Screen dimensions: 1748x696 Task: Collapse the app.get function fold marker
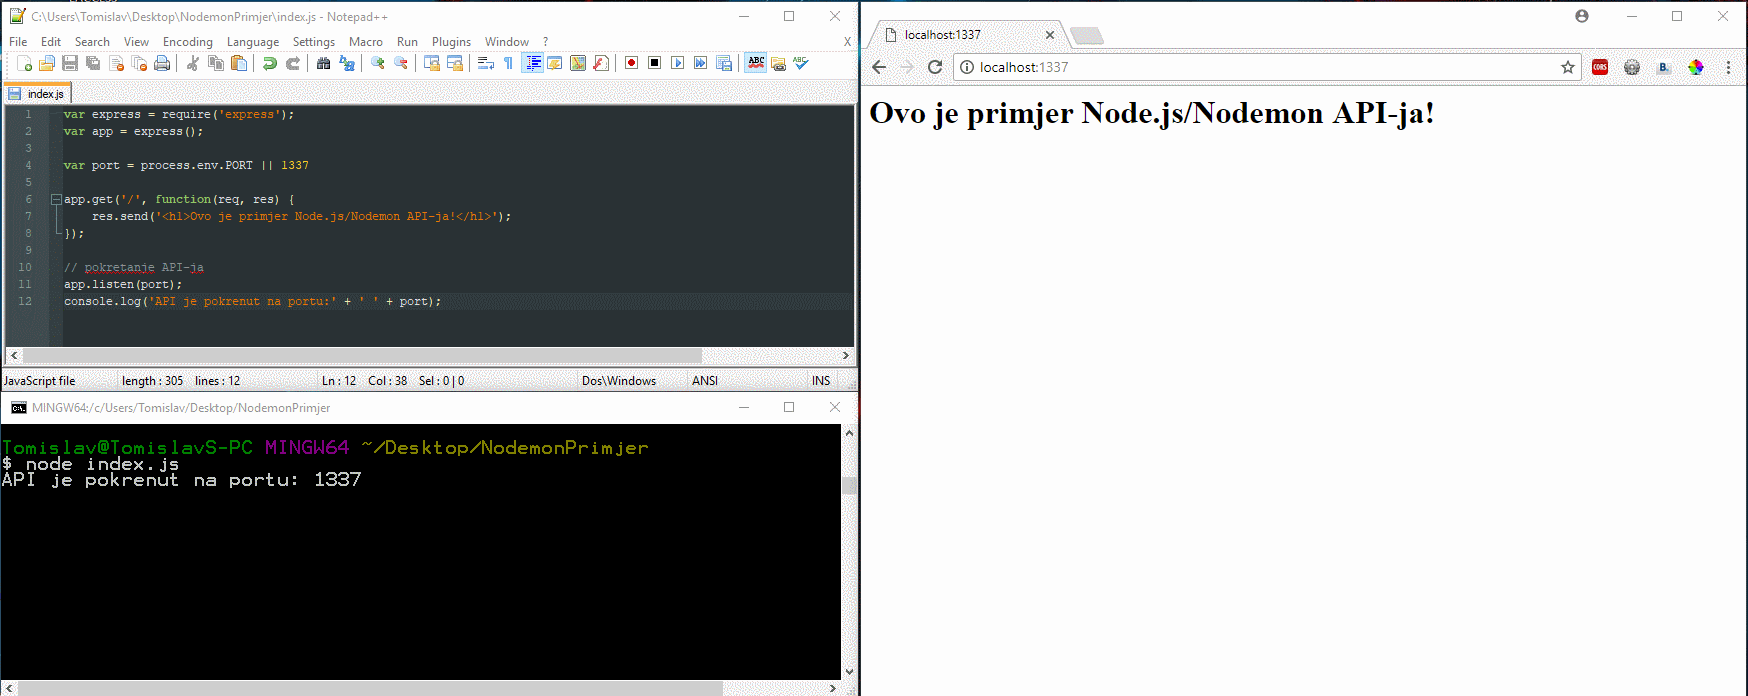point(57,199)
